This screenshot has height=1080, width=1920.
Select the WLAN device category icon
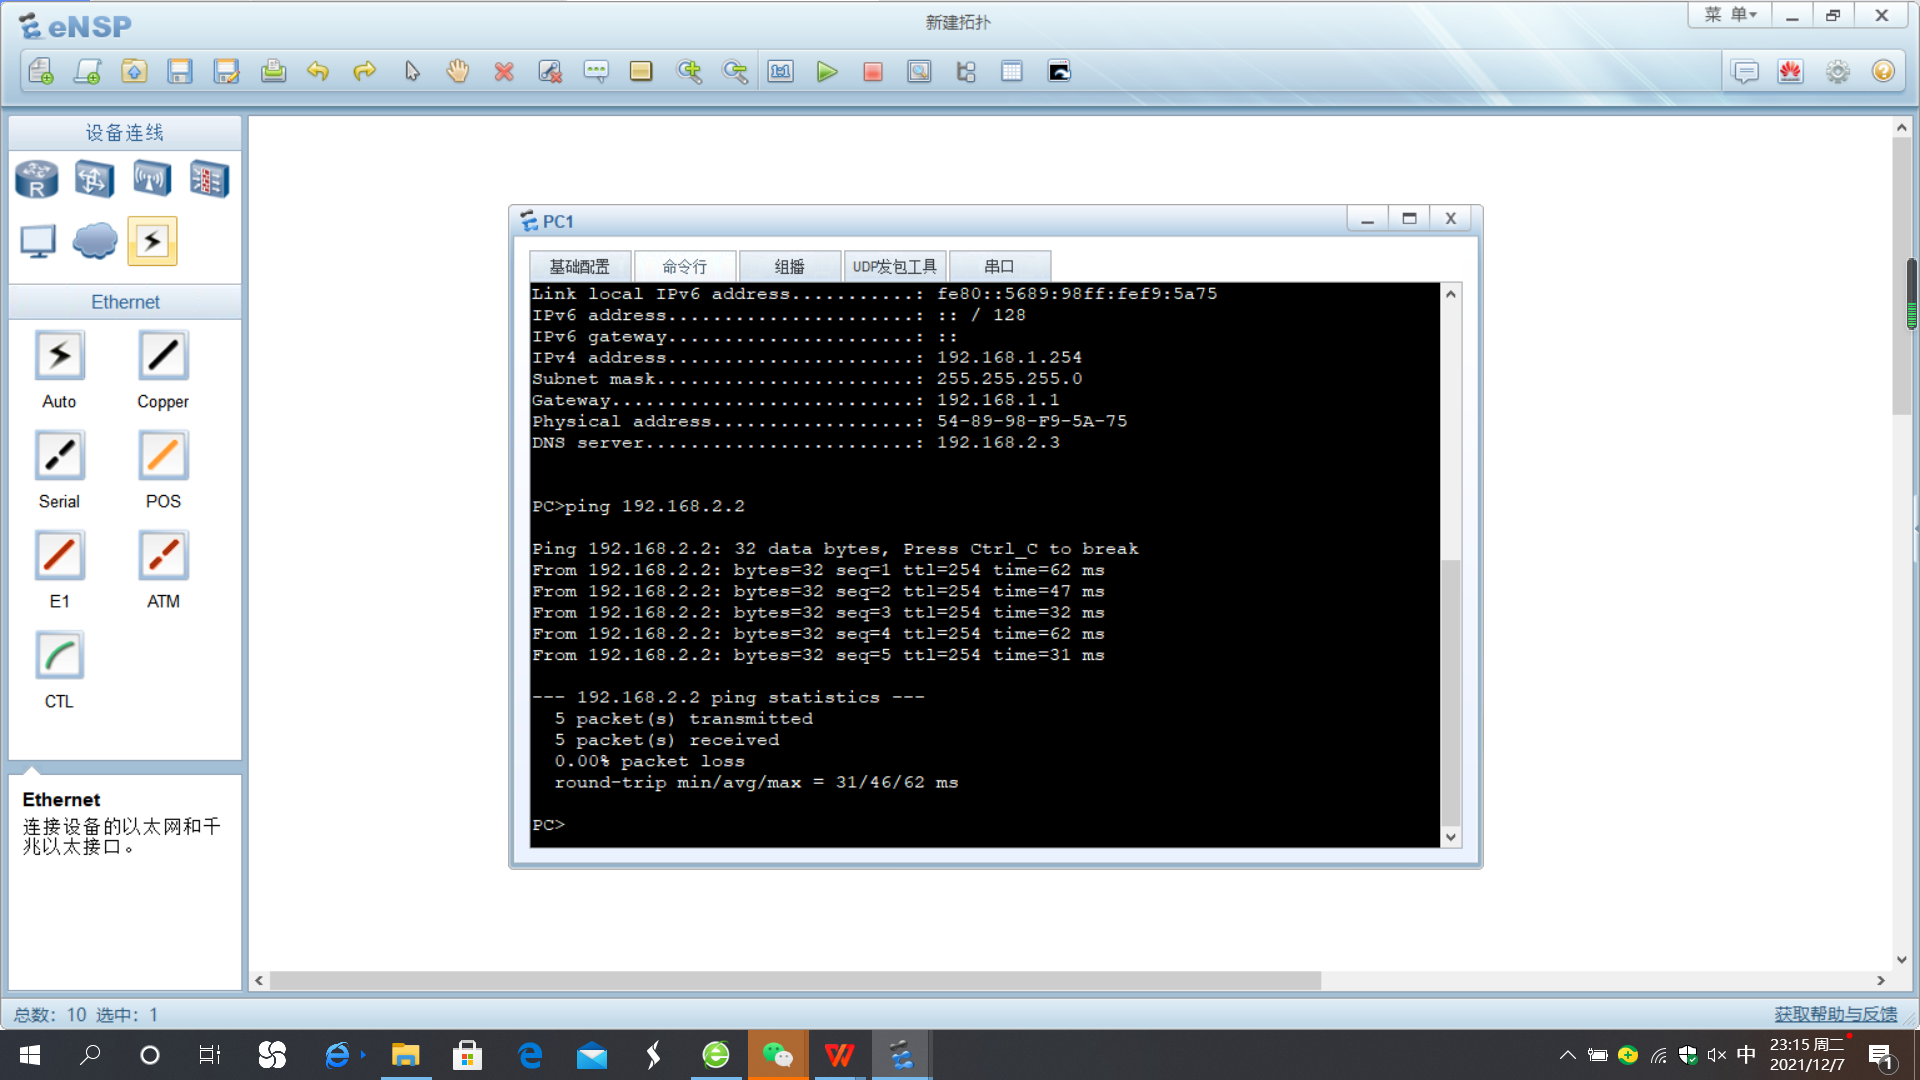(152, 180)
